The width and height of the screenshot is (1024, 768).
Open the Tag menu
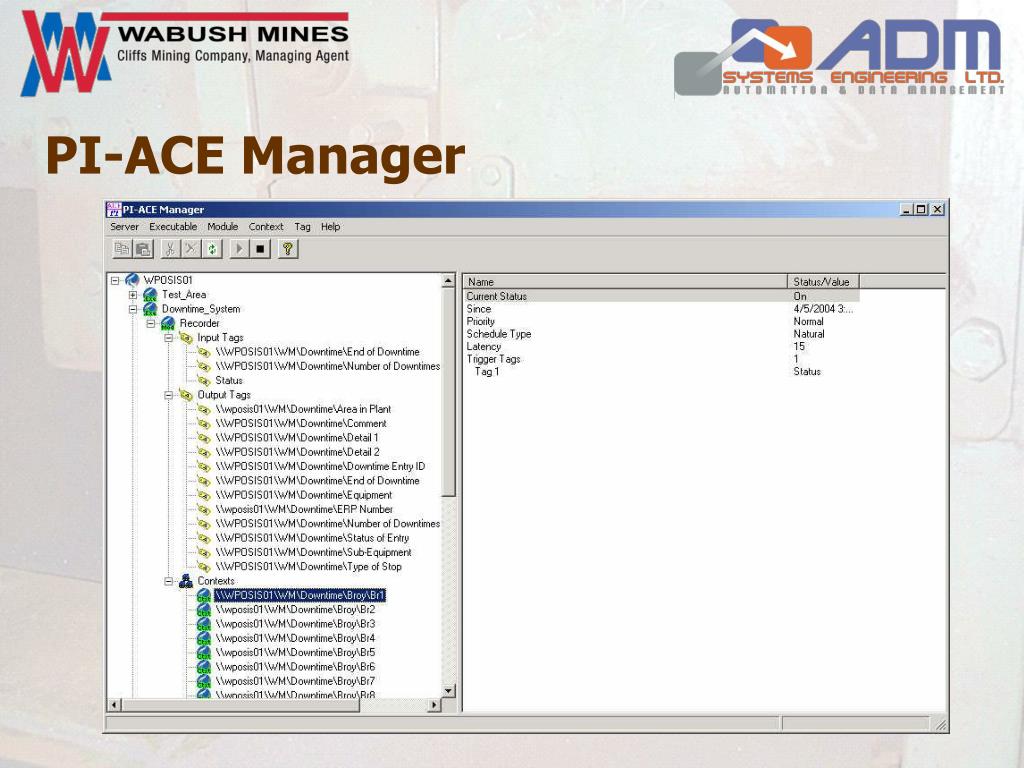click(x=302, y=227)
